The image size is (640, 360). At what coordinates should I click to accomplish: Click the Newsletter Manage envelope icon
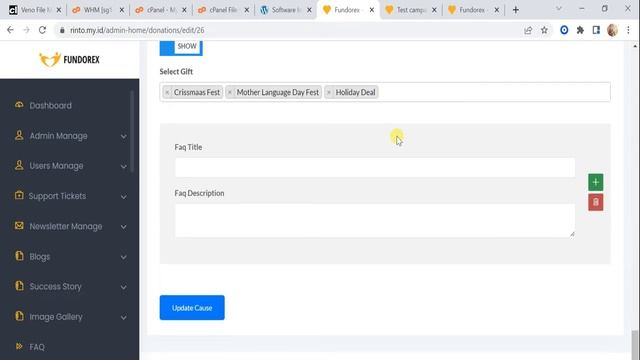(x=19, y=226)
